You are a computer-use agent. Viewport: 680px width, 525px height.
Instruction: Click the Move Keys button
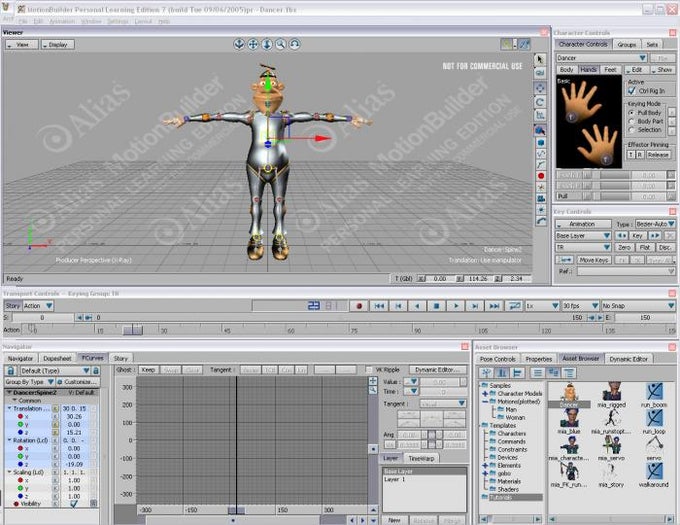594,260
